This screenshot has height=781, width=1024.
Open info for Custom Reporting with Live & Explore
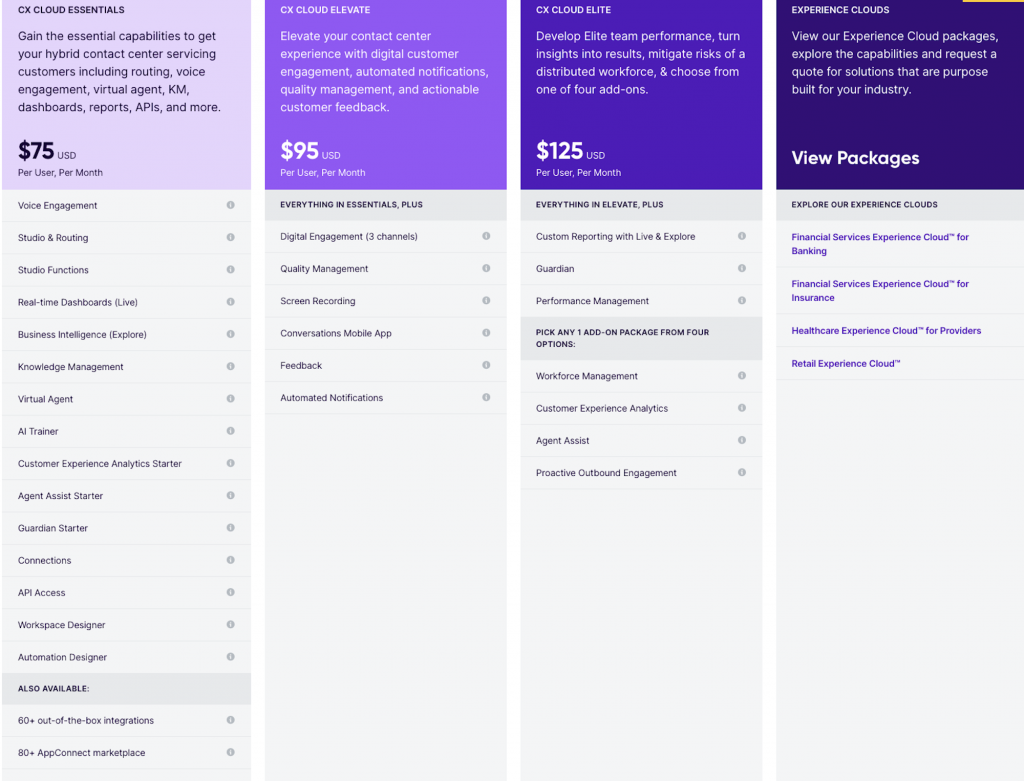click(742, 236)
